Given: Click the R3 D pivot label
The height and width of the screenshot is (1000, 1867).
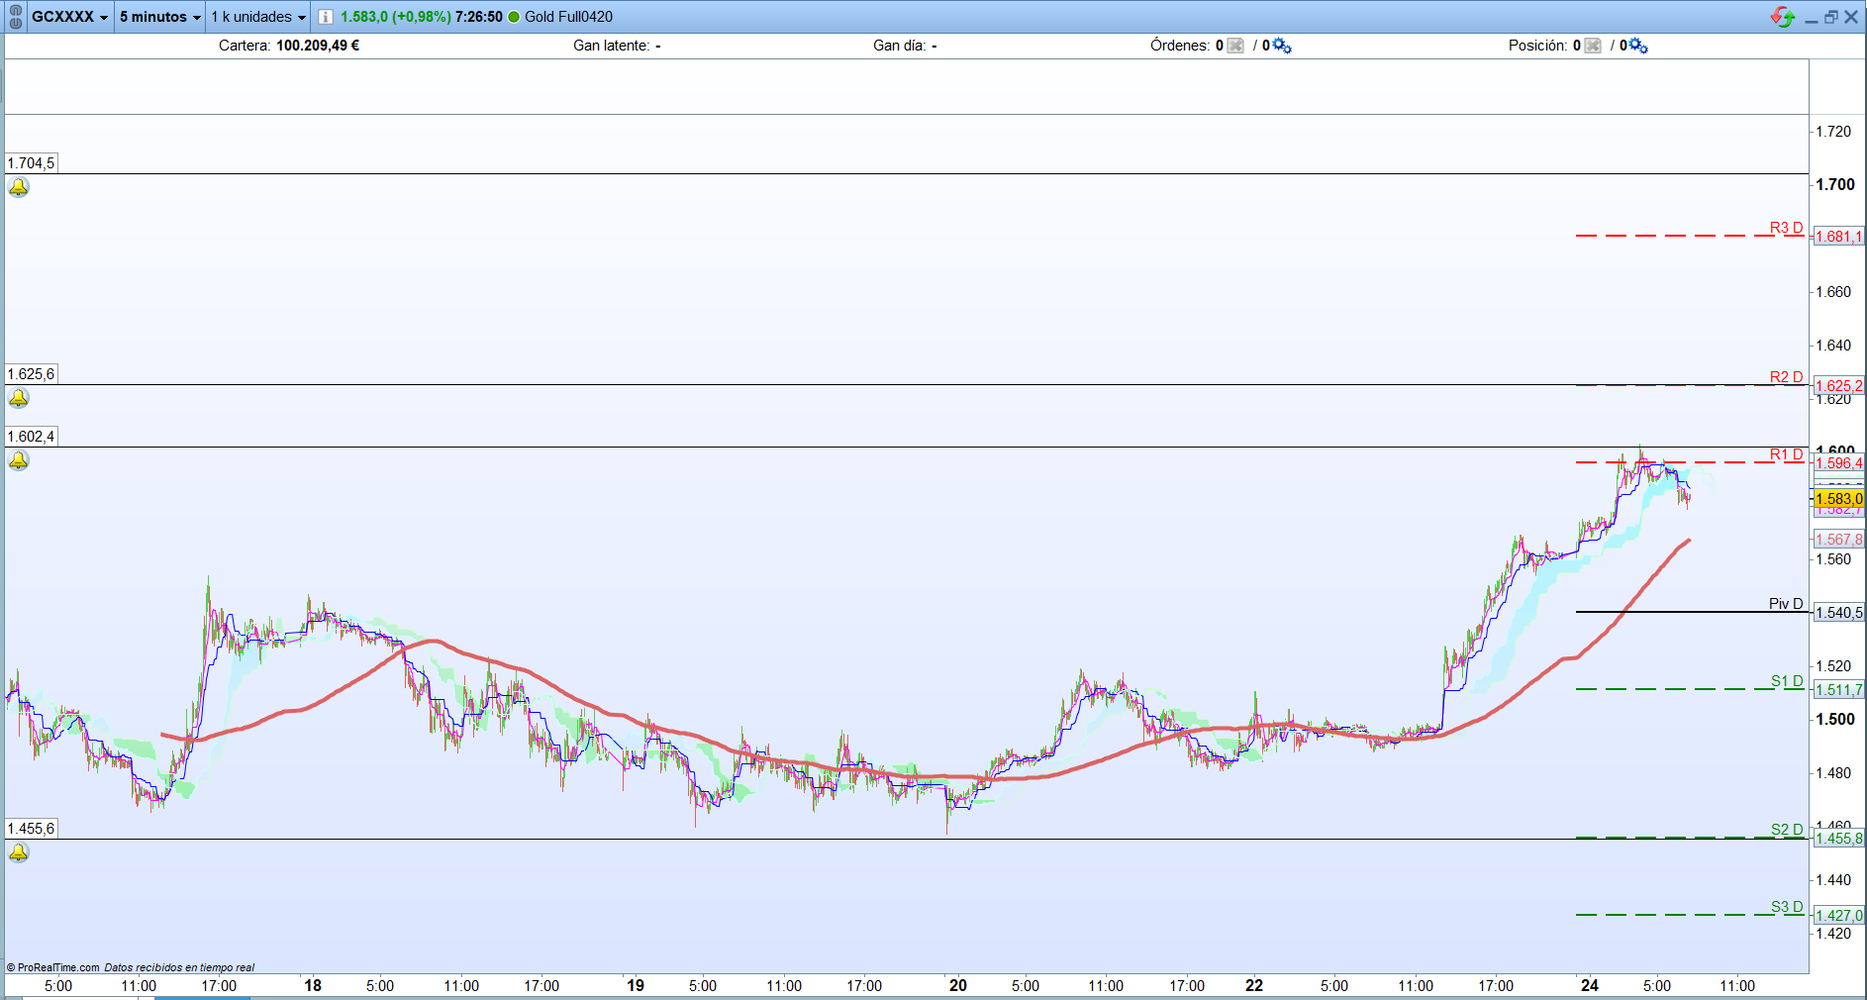Looking at the screenshot, I should tap(1786, 228).
